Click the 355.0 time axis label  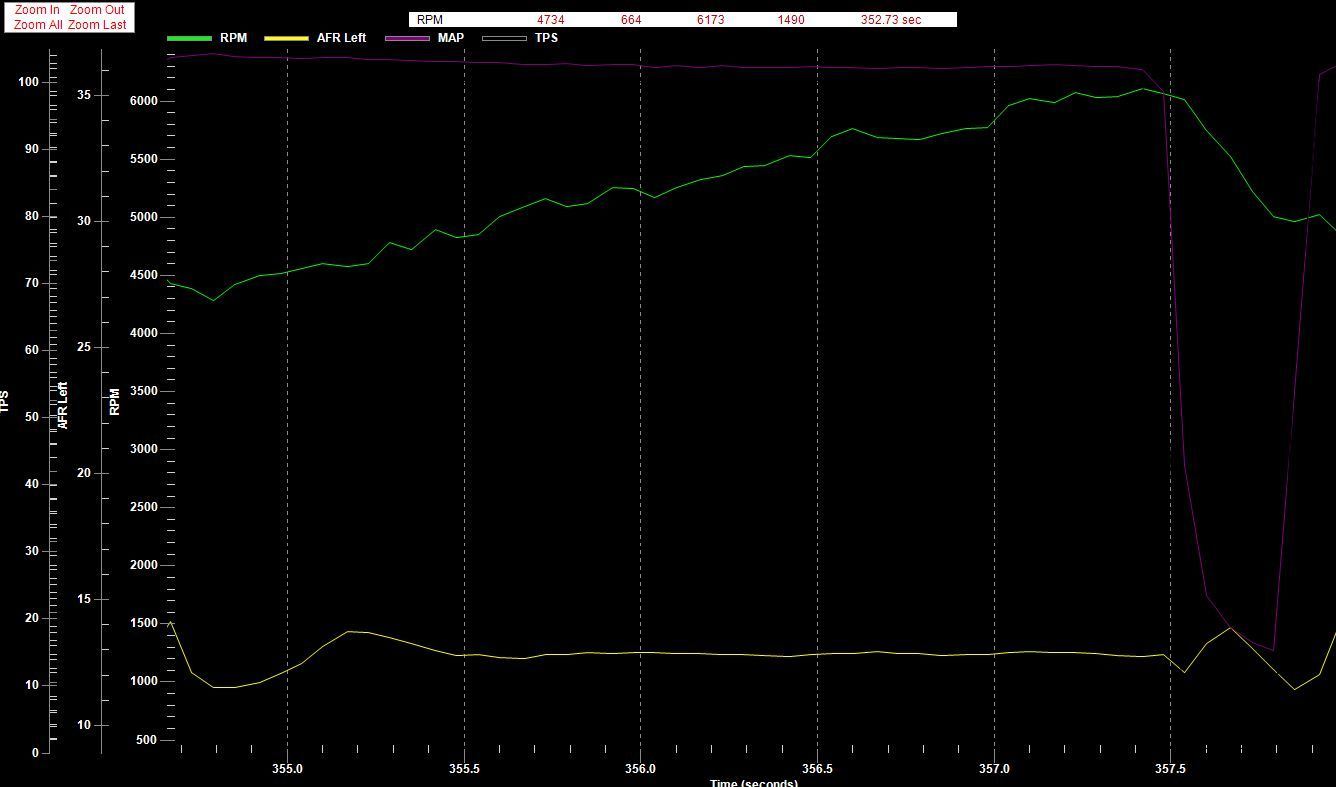[287, 769]
